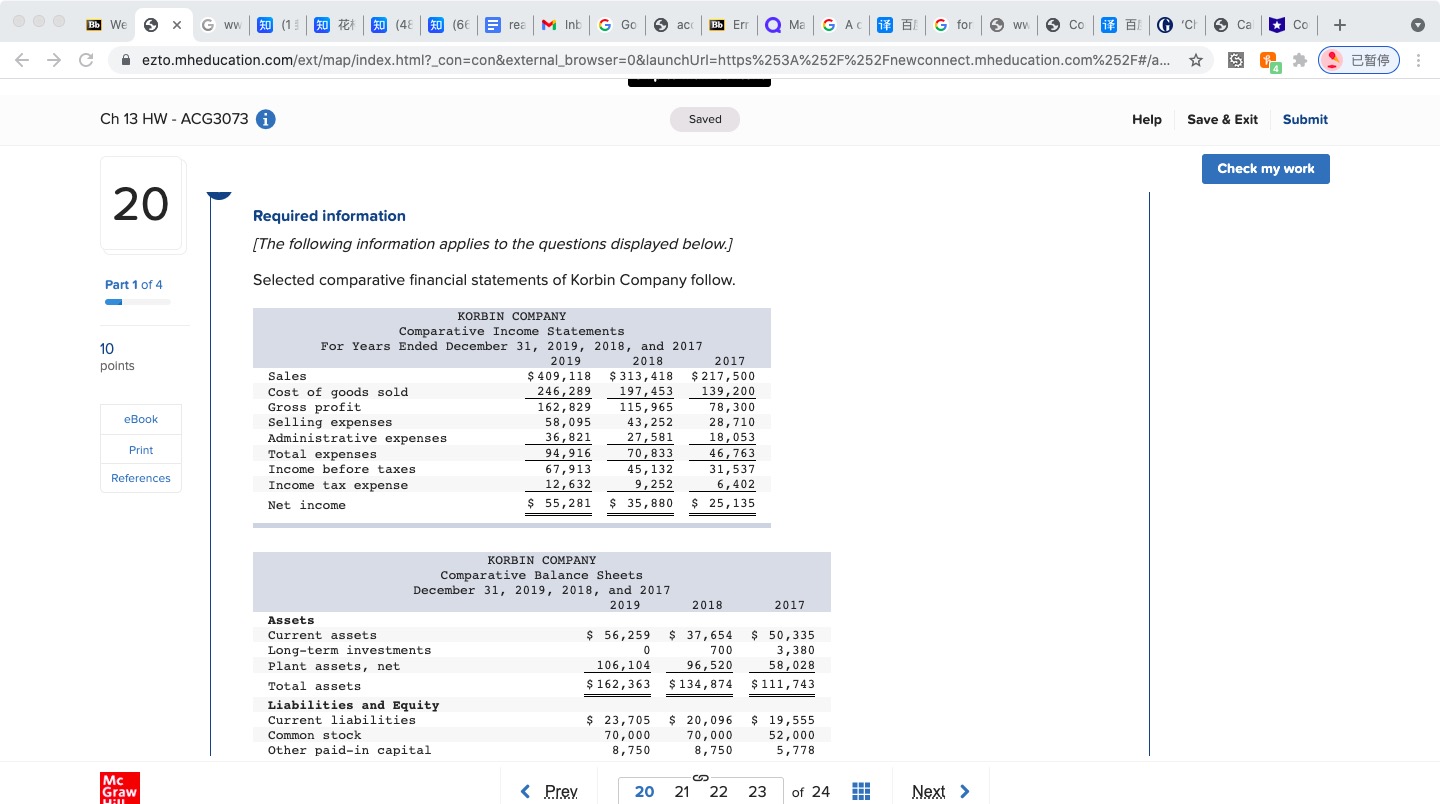Image resolution: width=1440 pixels, height=804 pixels.
Task: Click the 'Long-term investments' row label
Action: pyautogui.click(x=349, y=650)
